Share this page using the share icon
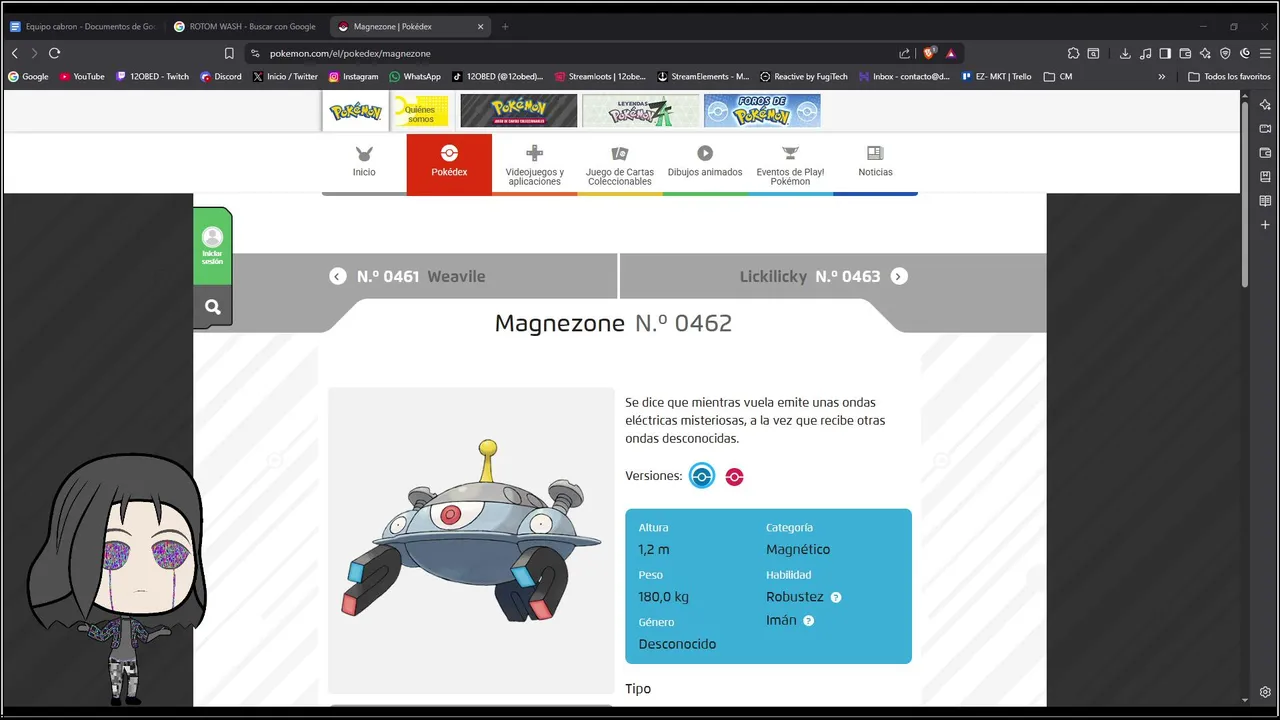This screenshot has height=720, width=1280. pyautogui.click(x=905, y=53)
